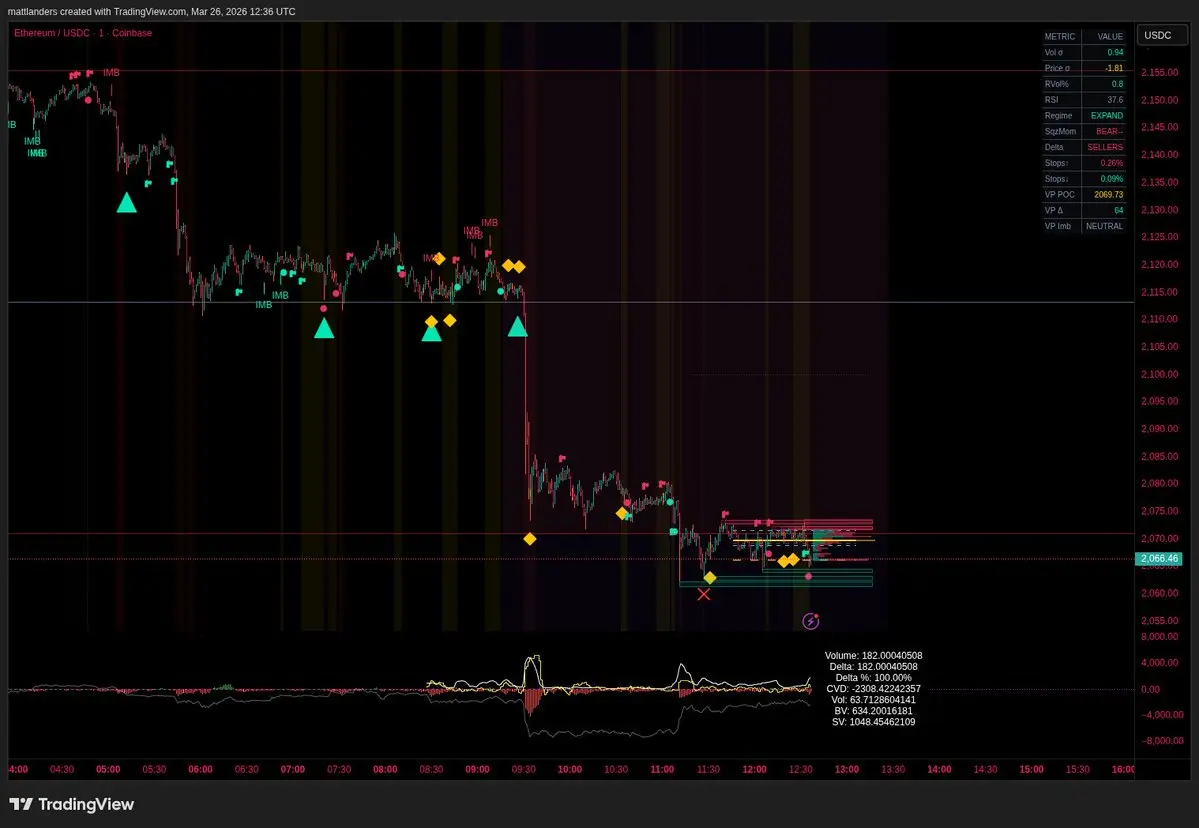This screenshot has height=828, width=1199.
Task: Click the VP Δ value 64
Action: 1119,210
